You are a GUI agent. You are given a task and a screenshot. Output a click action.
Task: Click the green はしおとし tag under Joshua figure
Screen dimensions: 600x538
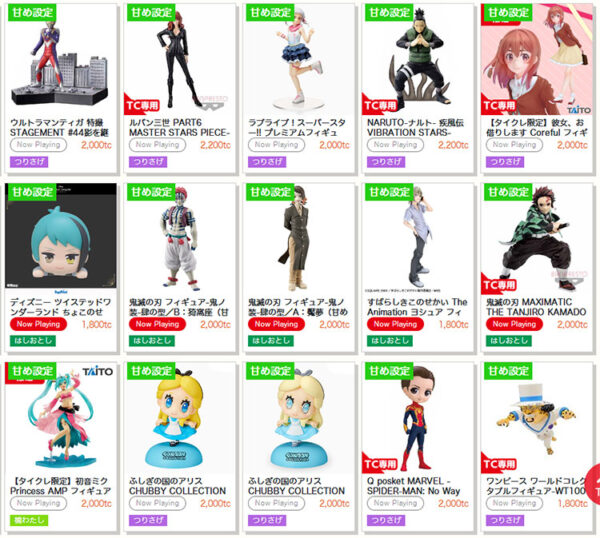coord(390,341)
